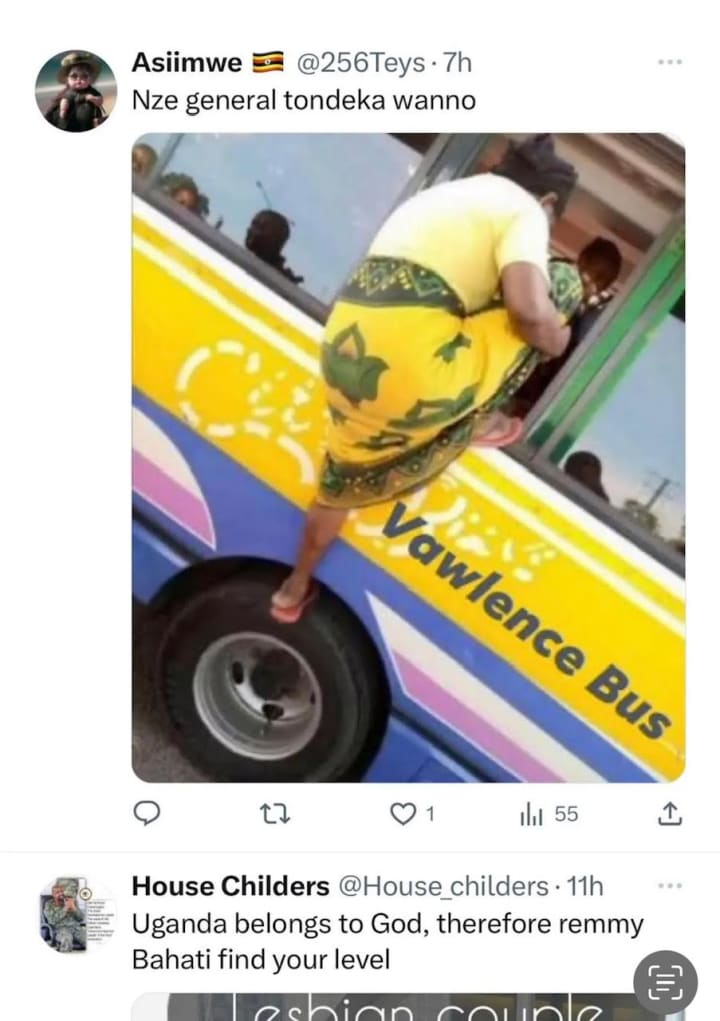
Task: Open the 7h timestamp of tweet
Action: (x=457, y=63)
